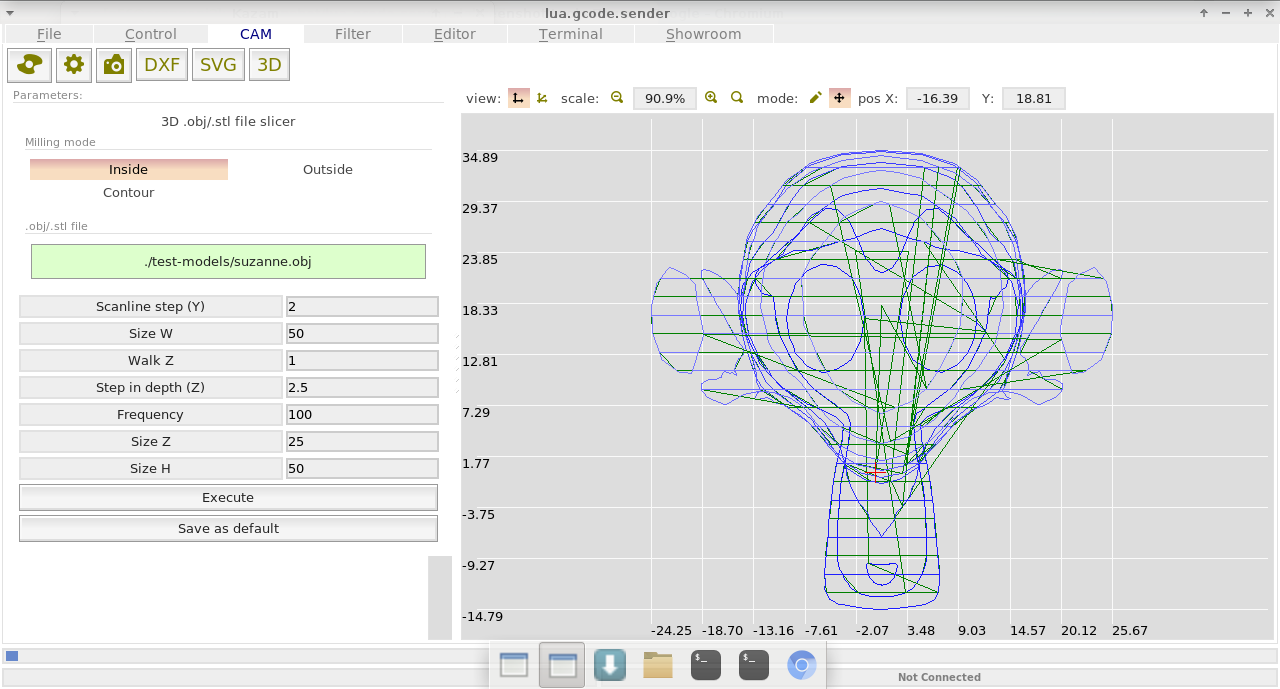Screen dimensions: 1280x689
Task: Select the CAM tab
Action: click(x=256, y=34)
